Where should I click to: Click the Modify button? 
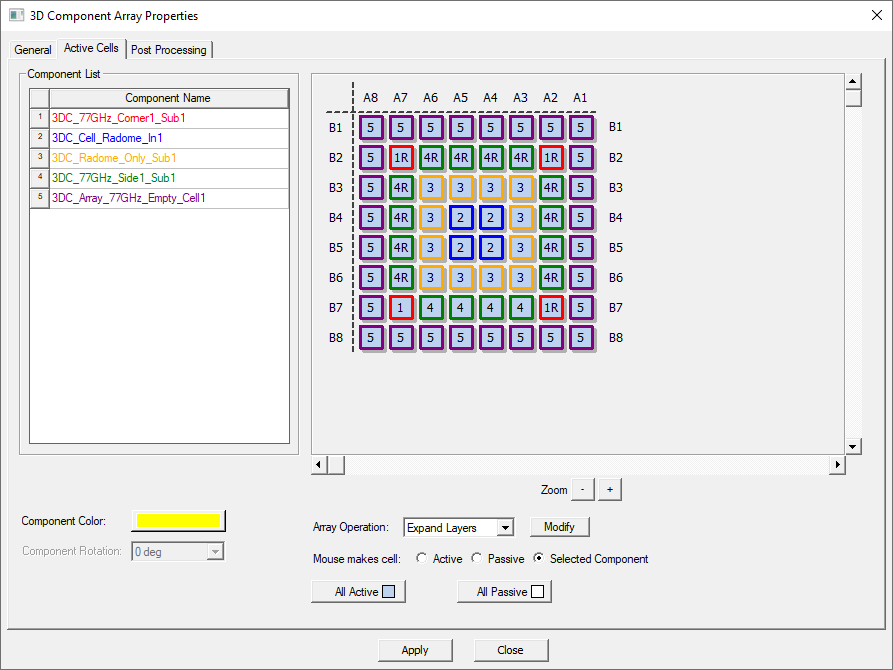[x=559, y=527]
